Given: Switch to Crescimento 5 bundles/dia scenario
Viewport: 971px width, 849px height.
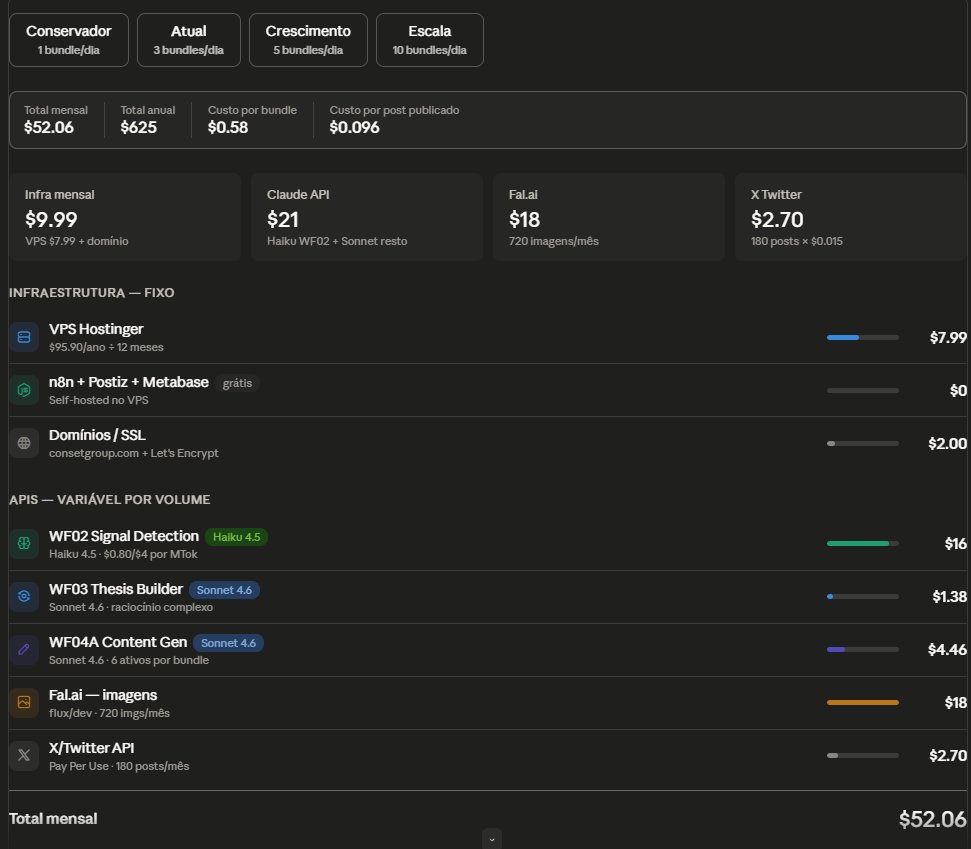Looking at the screenshot, I should click(308, 40).
